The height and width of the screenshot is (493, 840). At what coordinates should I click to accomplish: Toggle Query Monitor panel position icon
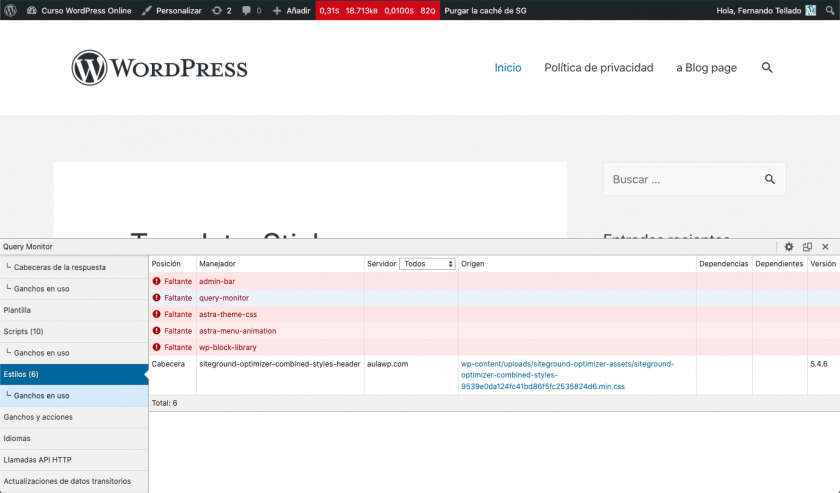pos(807,246)
